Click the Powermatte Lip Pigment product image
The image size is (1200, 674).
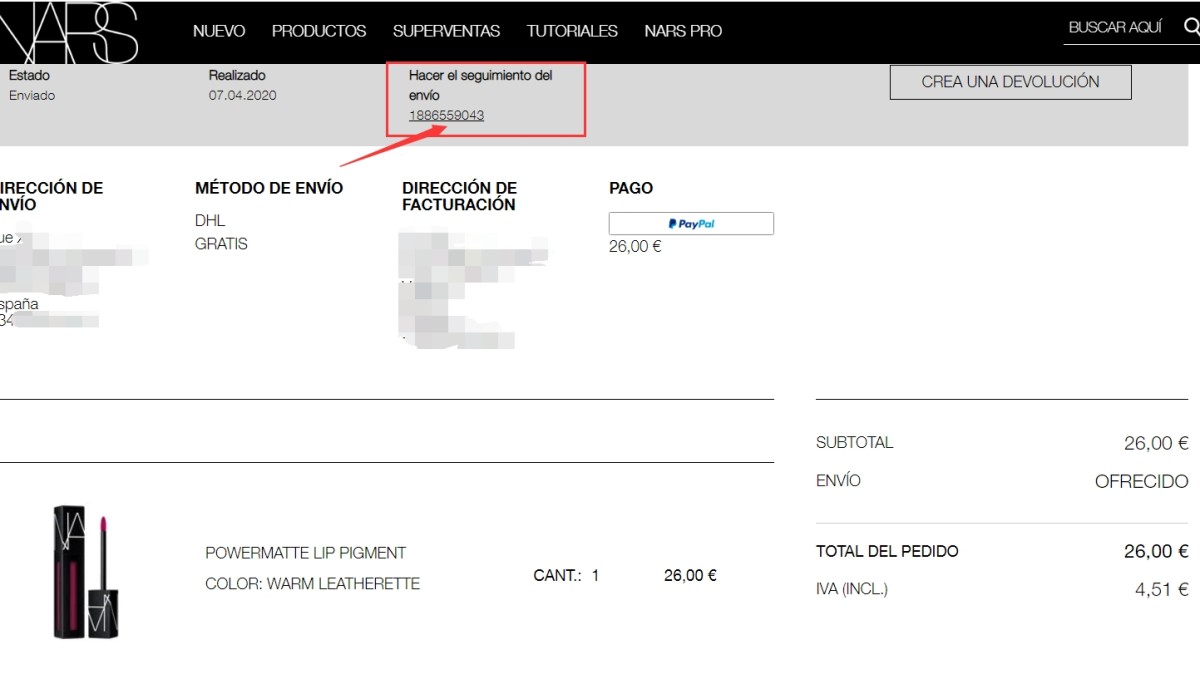(x=84, y=571)
